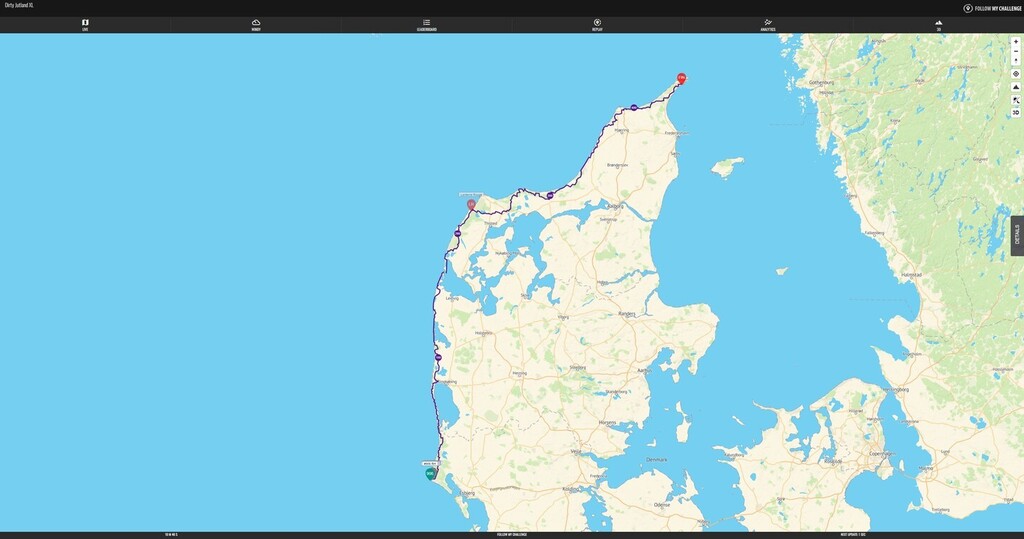Reset map bearing with compass button
Image resolution: width=1024 pixels, height=539 pixels.
click(1016, 61)
